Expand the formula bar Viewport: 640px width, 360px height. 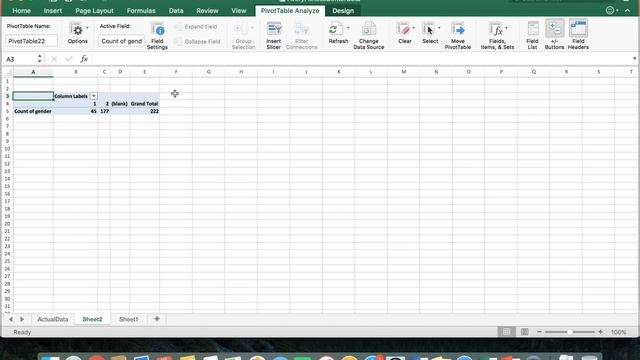click(x=634, y=59)
